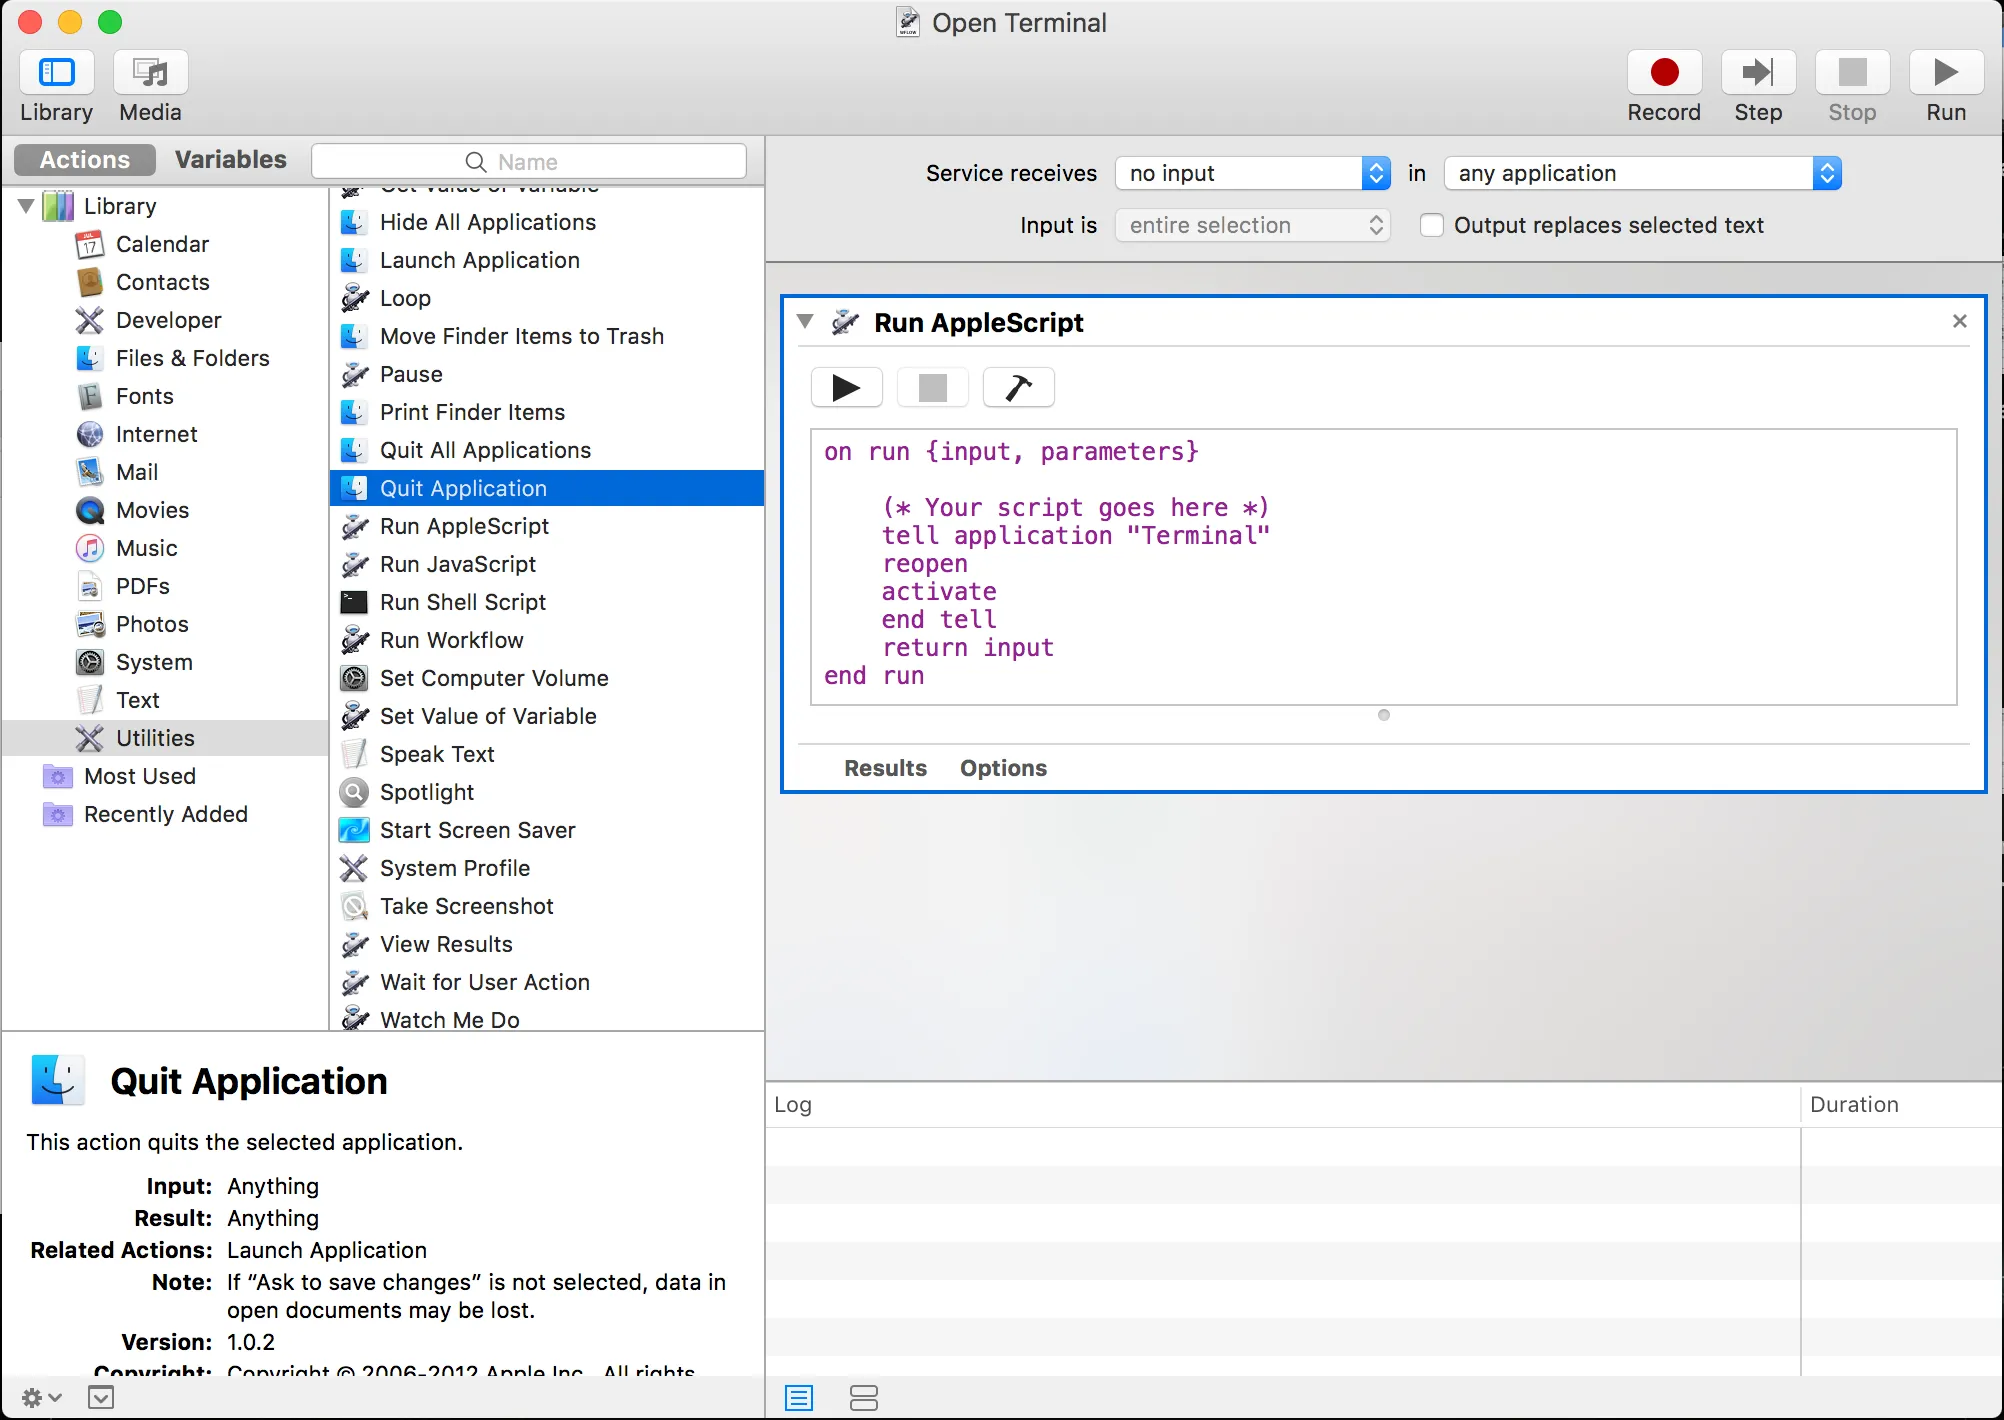
Task: Collapse the Library tree disclosure triangle
Action: pos(27,207)
